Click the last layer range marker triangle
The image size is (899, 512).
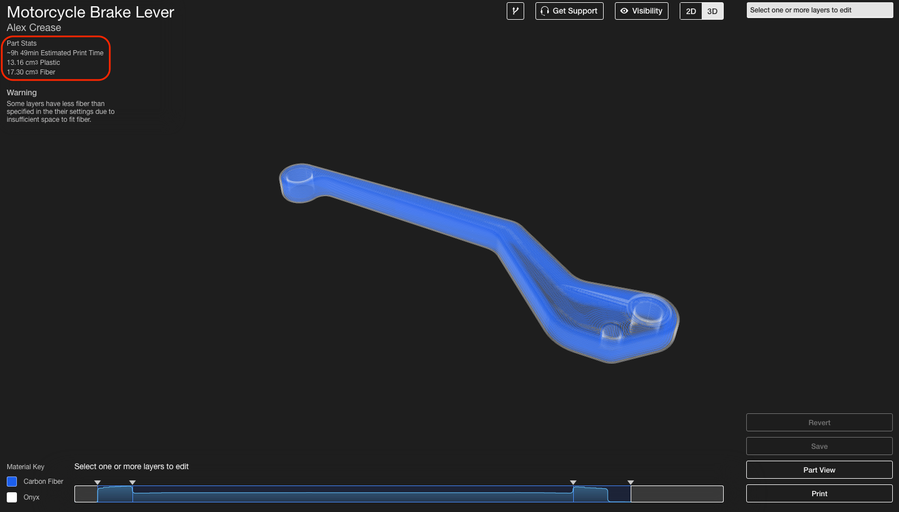click(x=631, y=483)
